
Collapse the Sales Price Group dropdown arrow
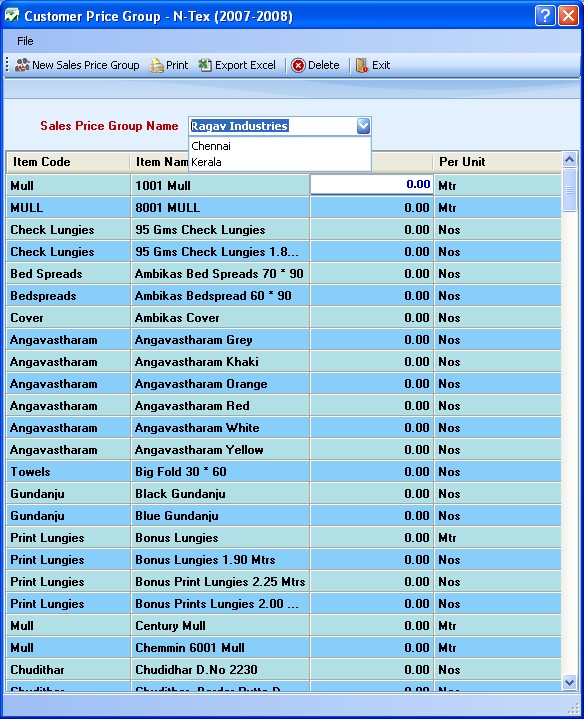click(x=364, y=126)
